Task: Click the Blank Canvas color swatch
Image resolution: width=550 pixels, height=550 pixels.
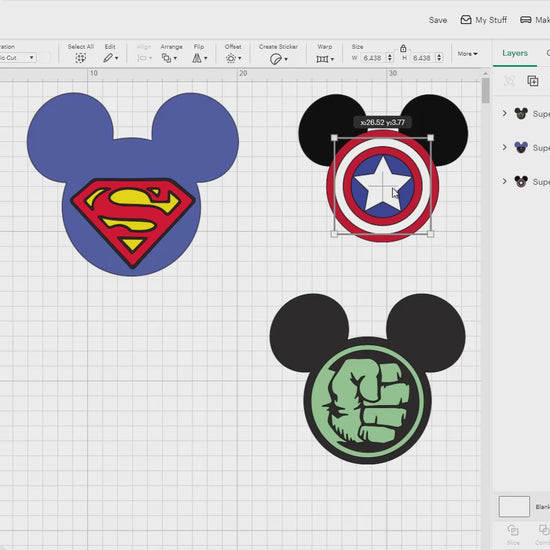Action: point(514,507)
